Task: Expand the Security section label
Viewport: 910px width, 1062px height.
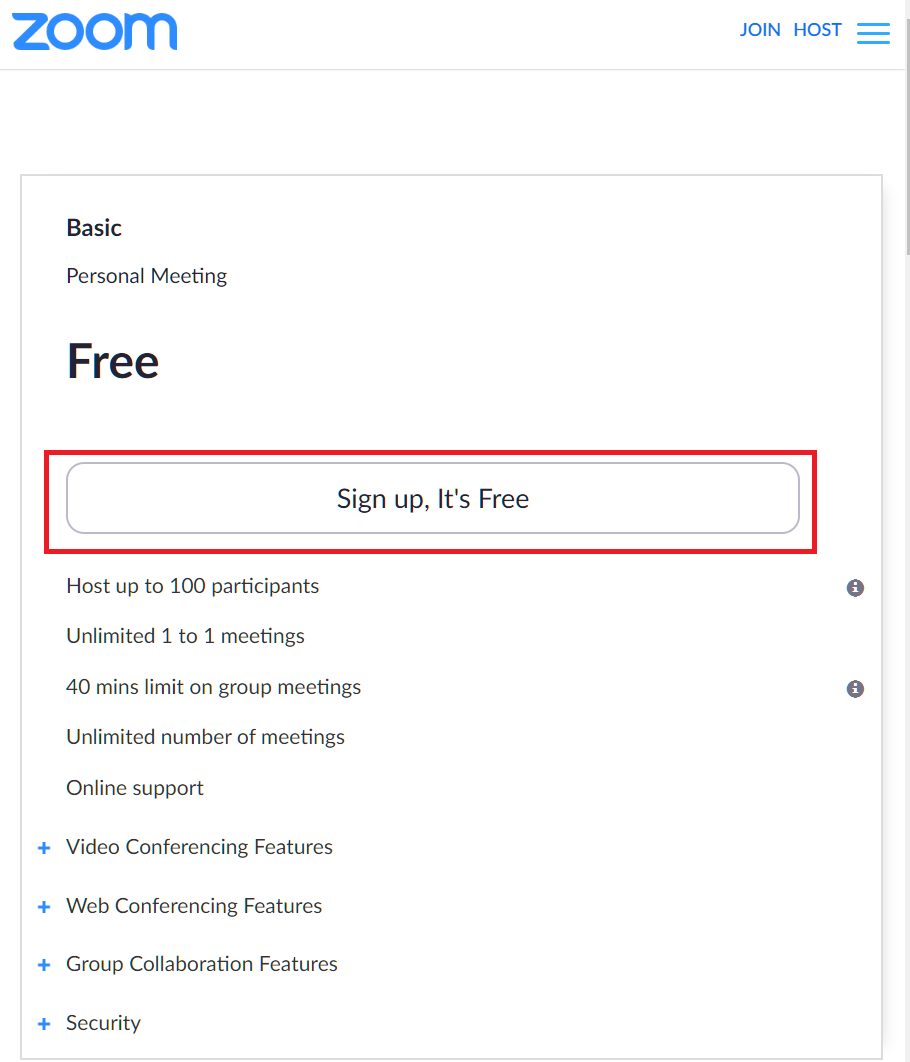Action: tap(103, 1023)
